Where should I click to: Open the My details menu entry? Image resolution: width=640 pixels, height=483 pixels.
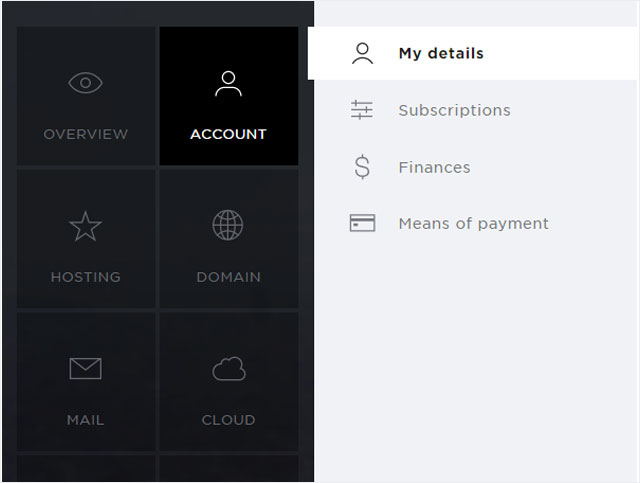click(473, 53)
